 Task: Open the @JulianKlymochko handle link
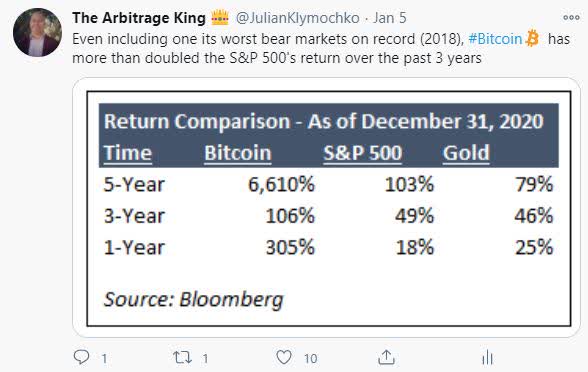(297, 18)
